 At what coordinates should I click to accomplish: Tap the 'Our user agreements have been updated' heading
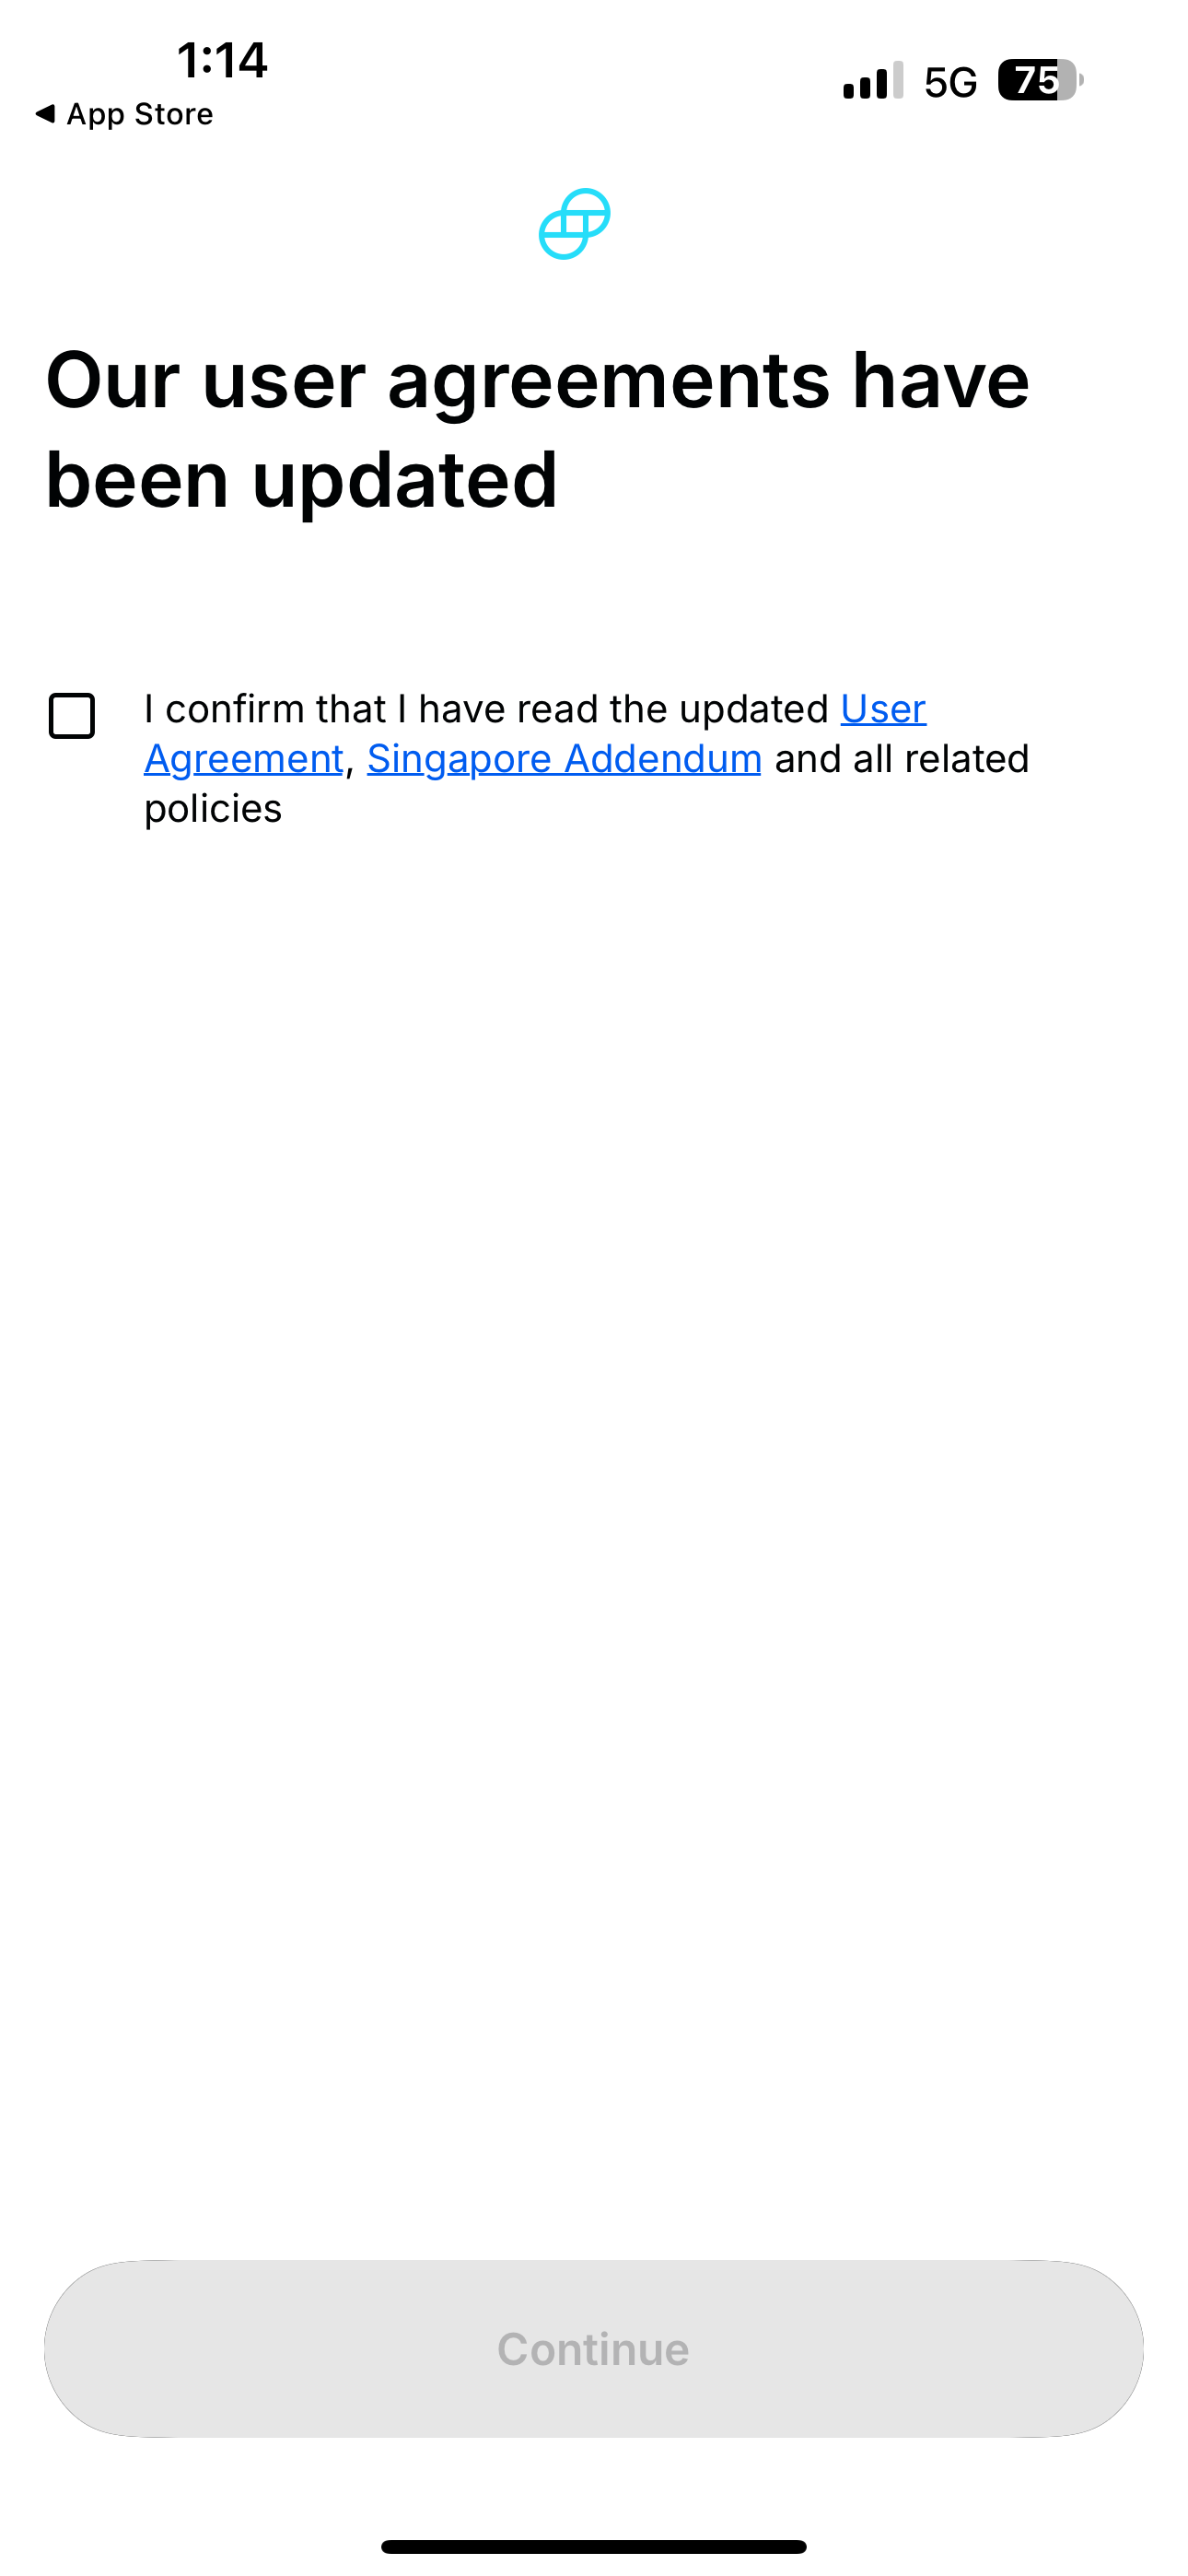pos(538,430)
